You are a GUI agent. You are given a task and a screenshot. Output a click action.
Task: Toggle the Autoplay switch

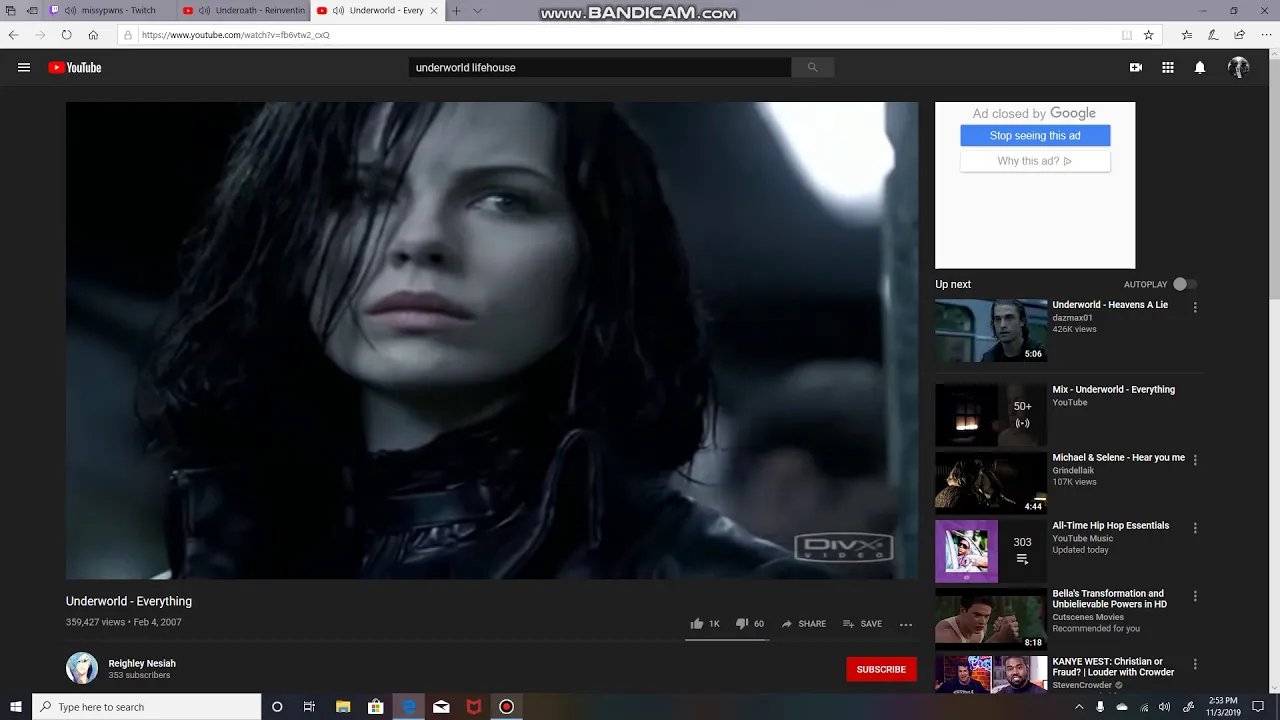pyautogui.click(x=1184, y=284)
